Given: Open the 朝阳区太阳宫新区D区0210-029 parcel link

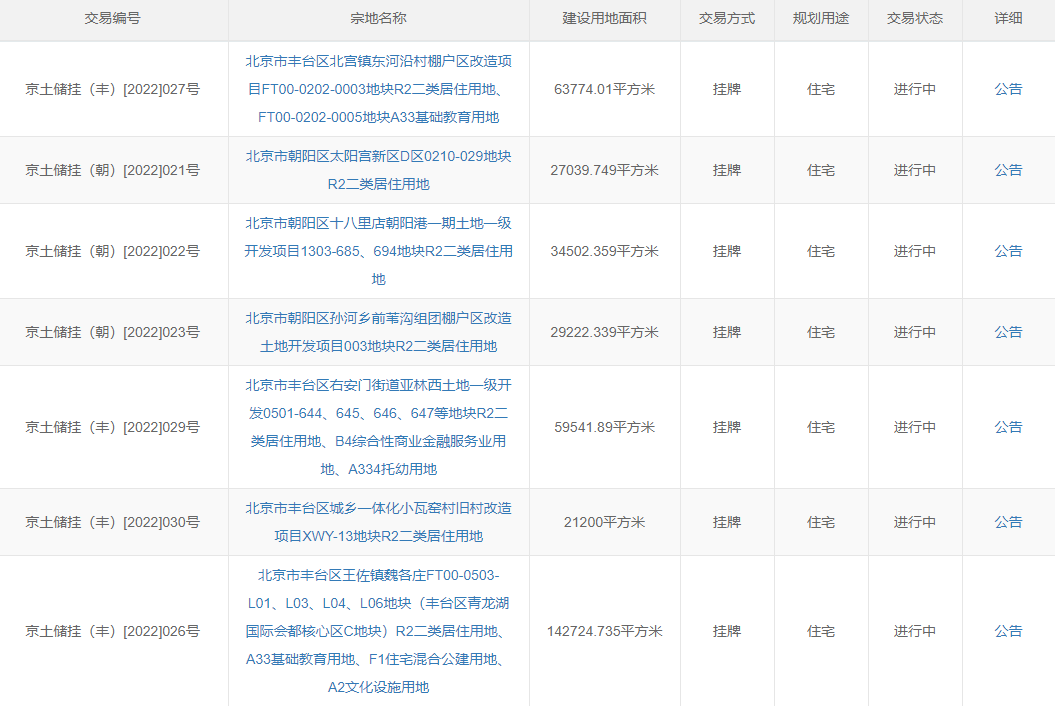Looking at the screenshot, I should (x=378, y=170).
